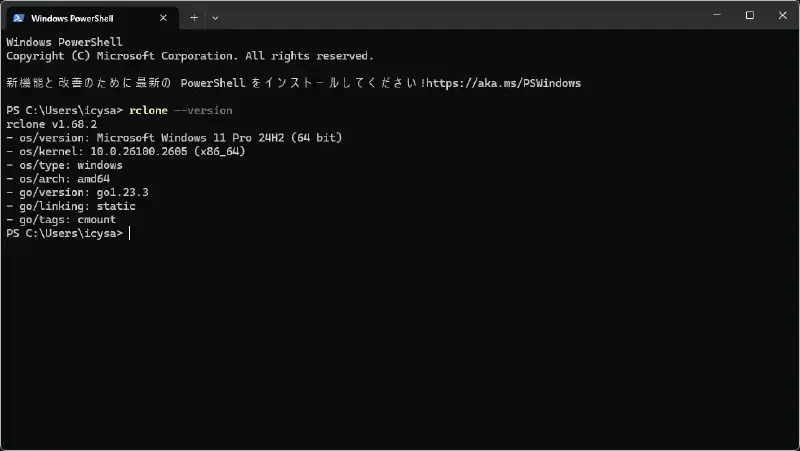Click the rclone command text

[148, 111]
